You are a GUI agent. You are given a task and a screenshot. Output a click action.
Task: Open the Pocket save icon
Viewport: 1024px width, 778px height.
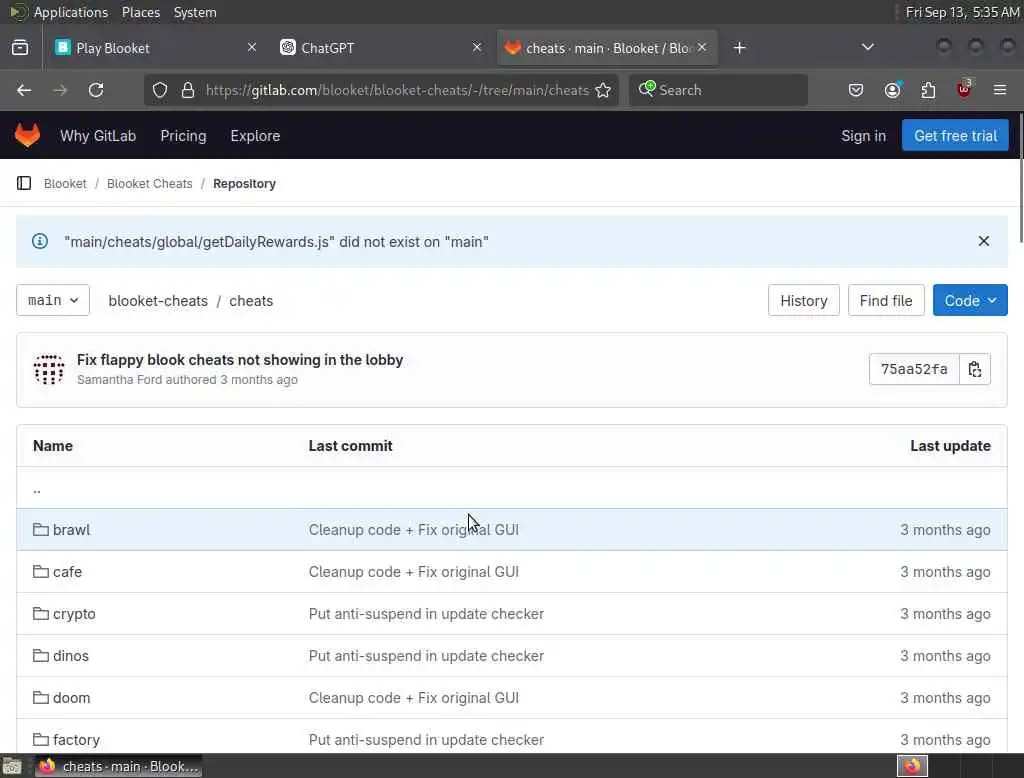856,90
